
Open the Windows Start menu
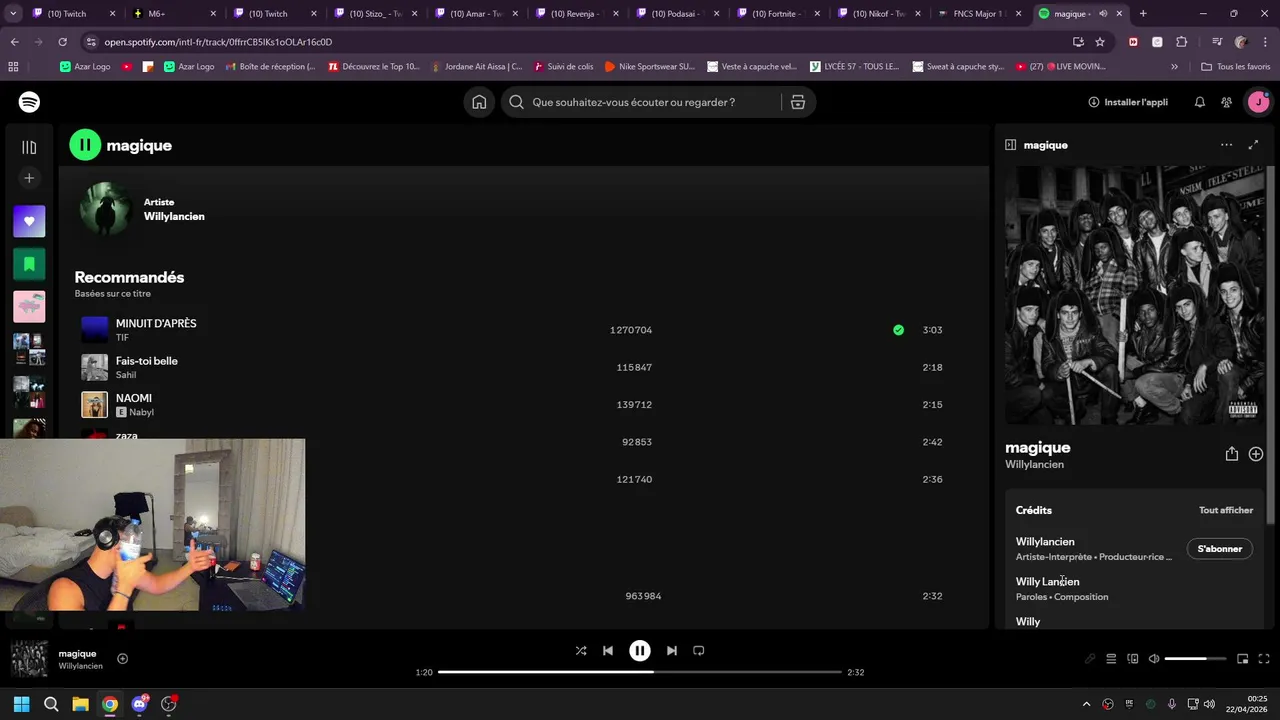point(21,704)
